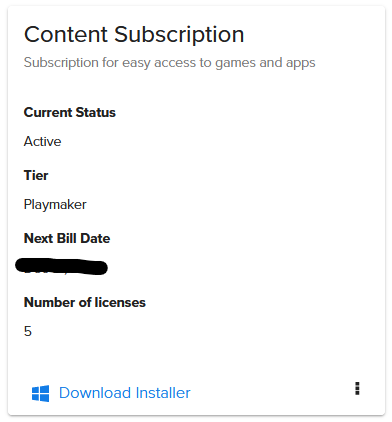Click the word Status in bold label
This screenshot has width=392, height=422.
click(x=96, y=112)
